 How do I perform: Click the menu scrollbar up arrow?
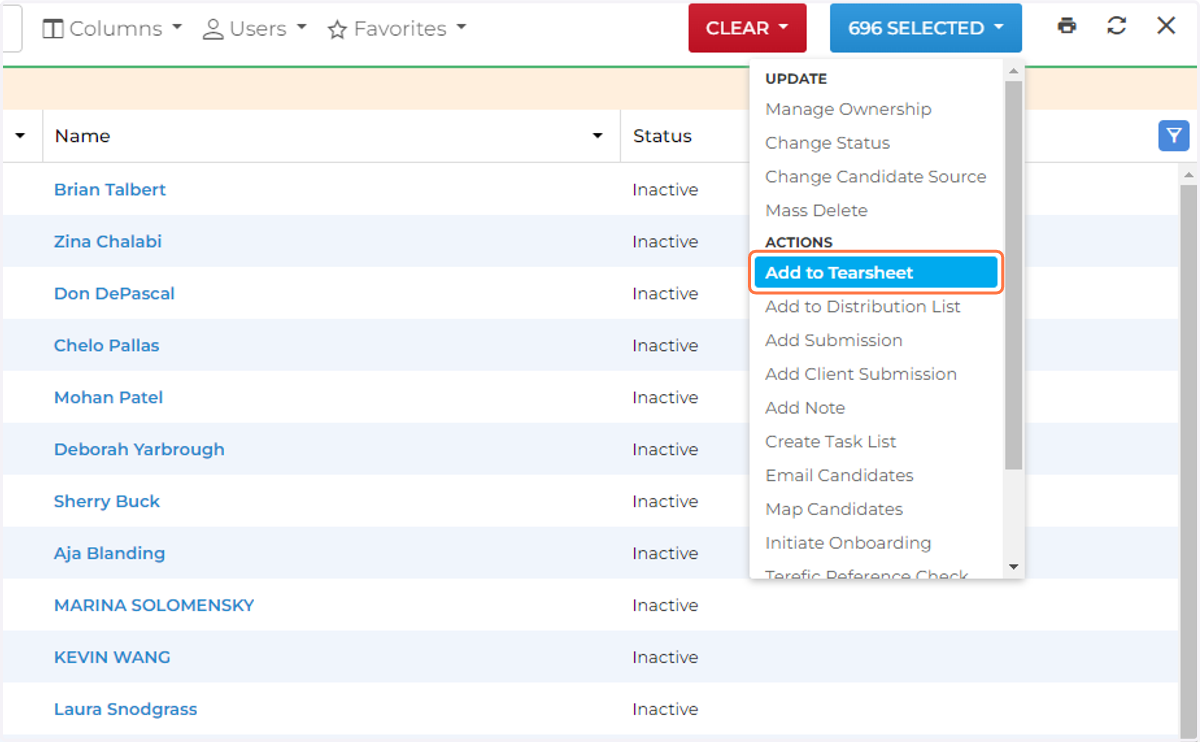1013,71
